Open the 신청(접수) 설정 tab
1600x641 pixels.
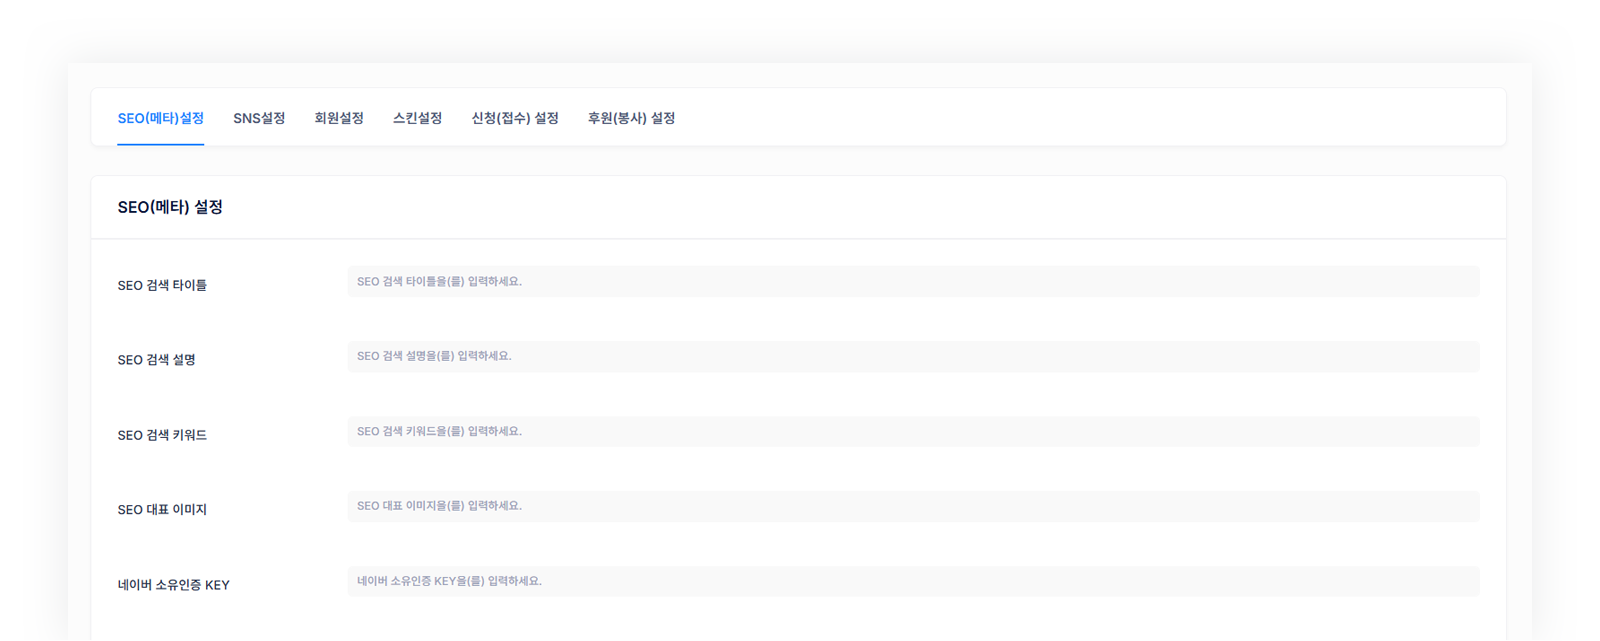[x=515, y=118]
